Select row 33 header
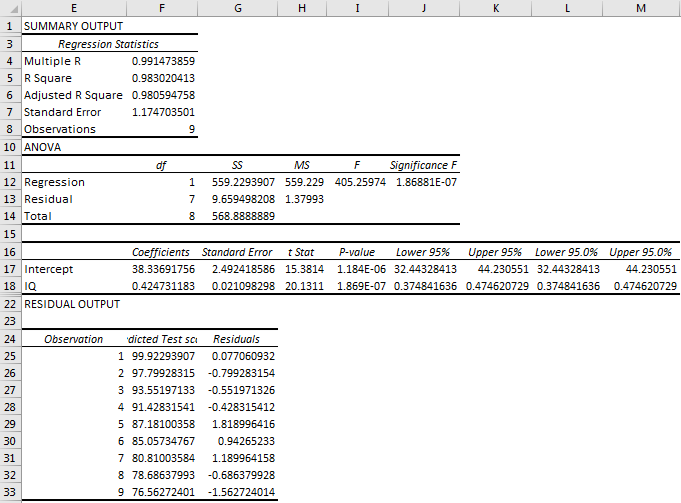Viewport: 681px width, 503px height. click(x=10, y=492)
